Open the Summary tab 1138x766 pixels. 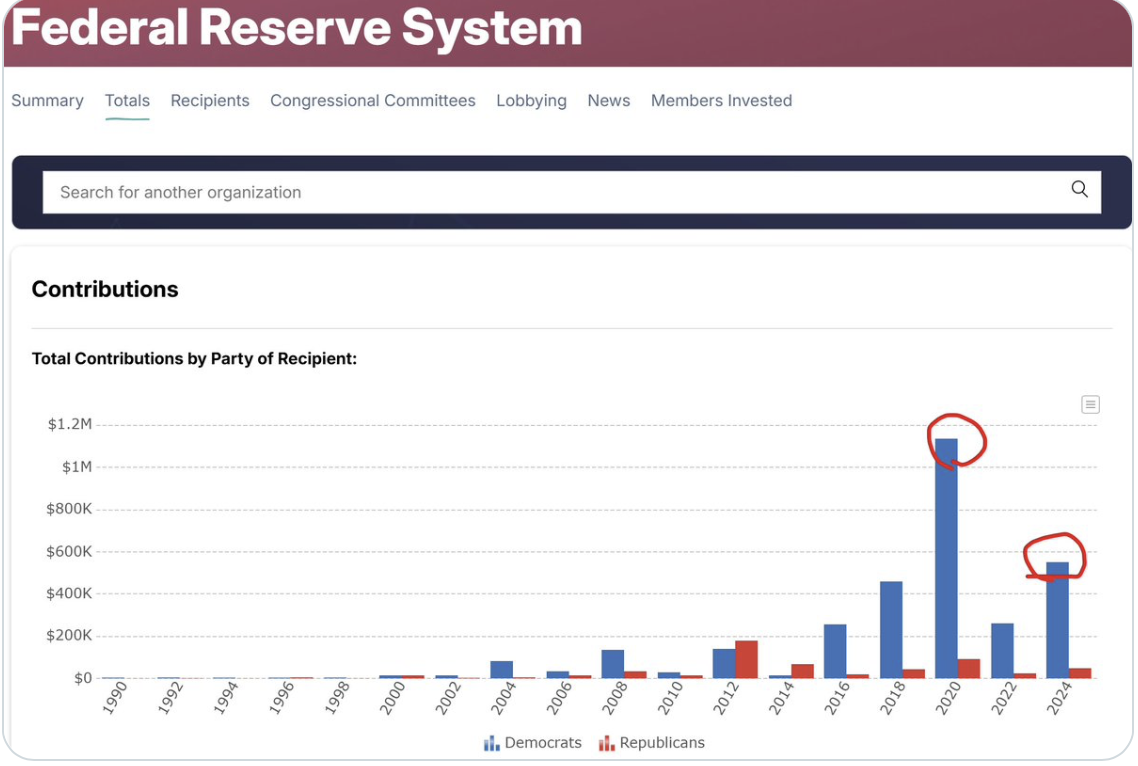pyautogui.click(x=47, y=101)
